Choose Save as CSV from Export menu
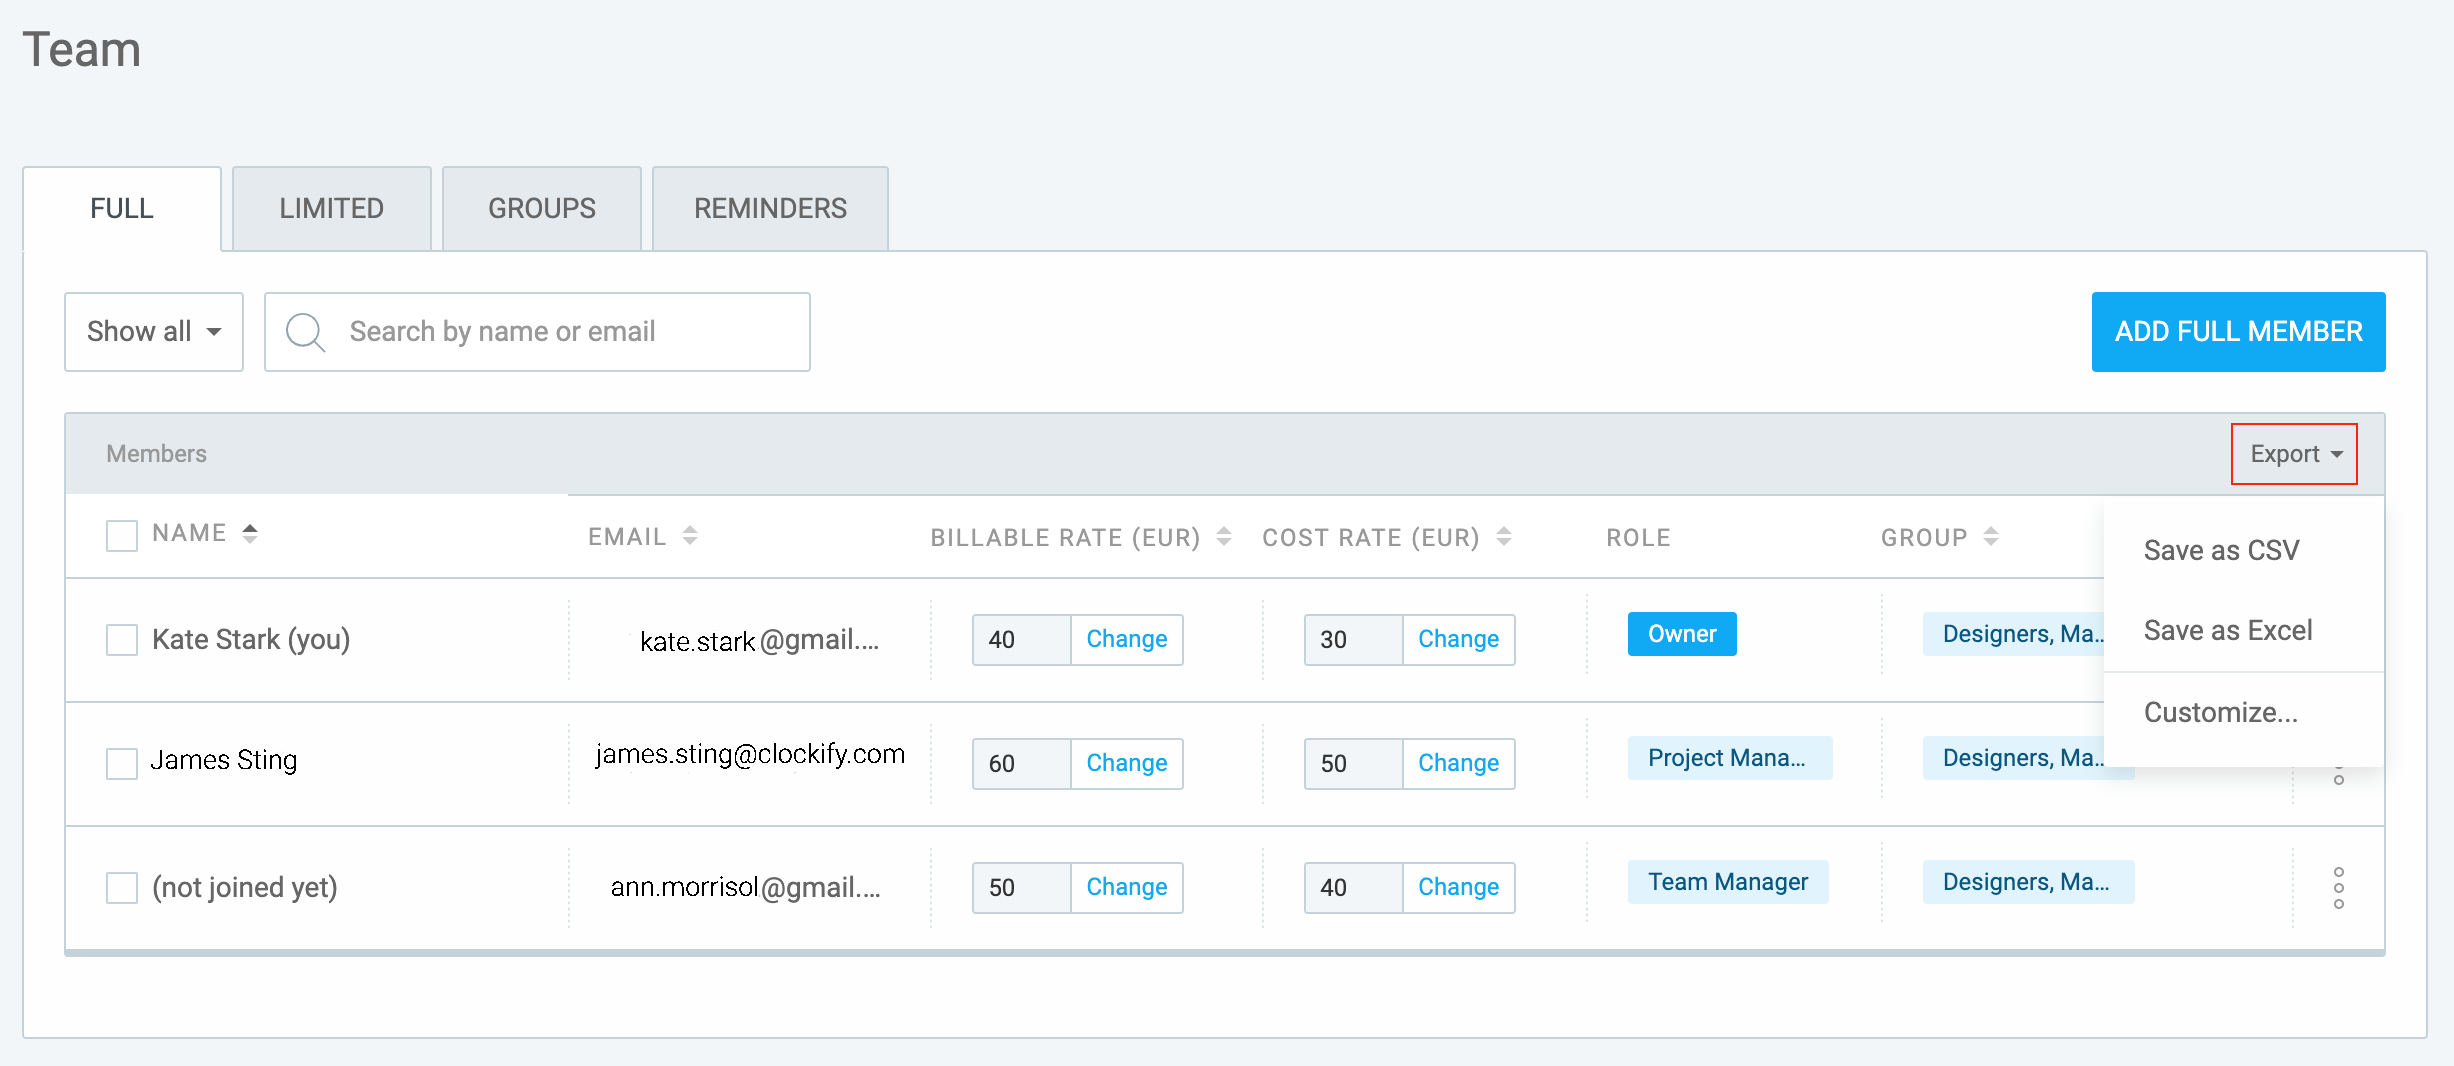This screenshot has height=1066, width=2454. point(2221,549)
